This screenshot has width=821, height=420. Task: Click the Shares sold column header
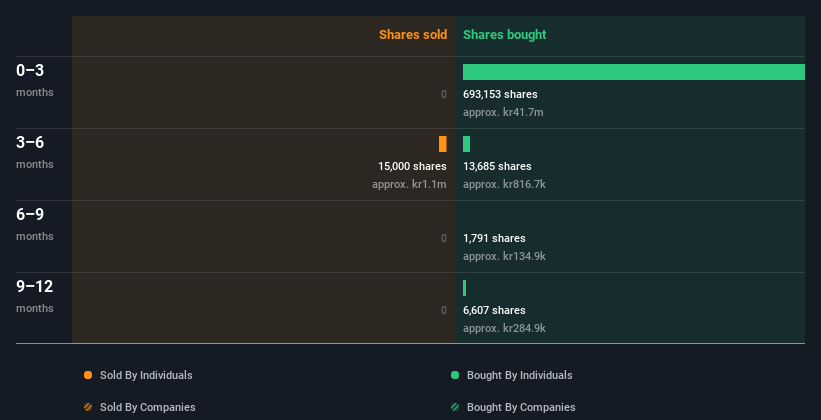(x=413, y=35)
